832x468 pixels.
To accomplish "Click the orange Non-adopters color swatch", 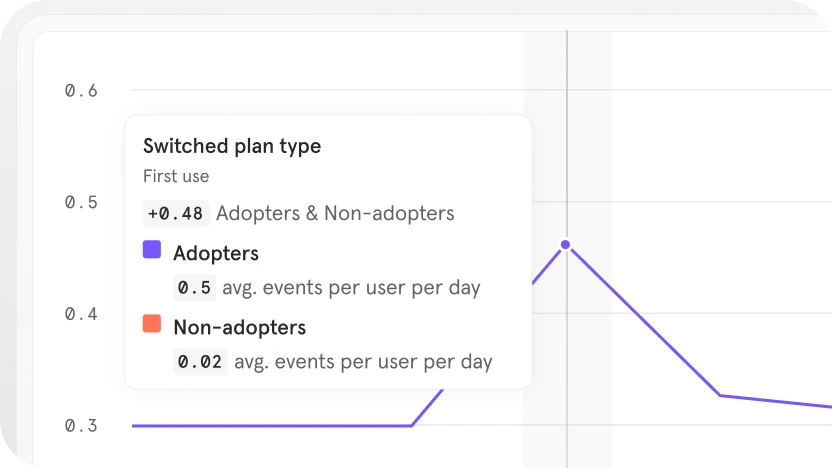I will coord(152,323).
